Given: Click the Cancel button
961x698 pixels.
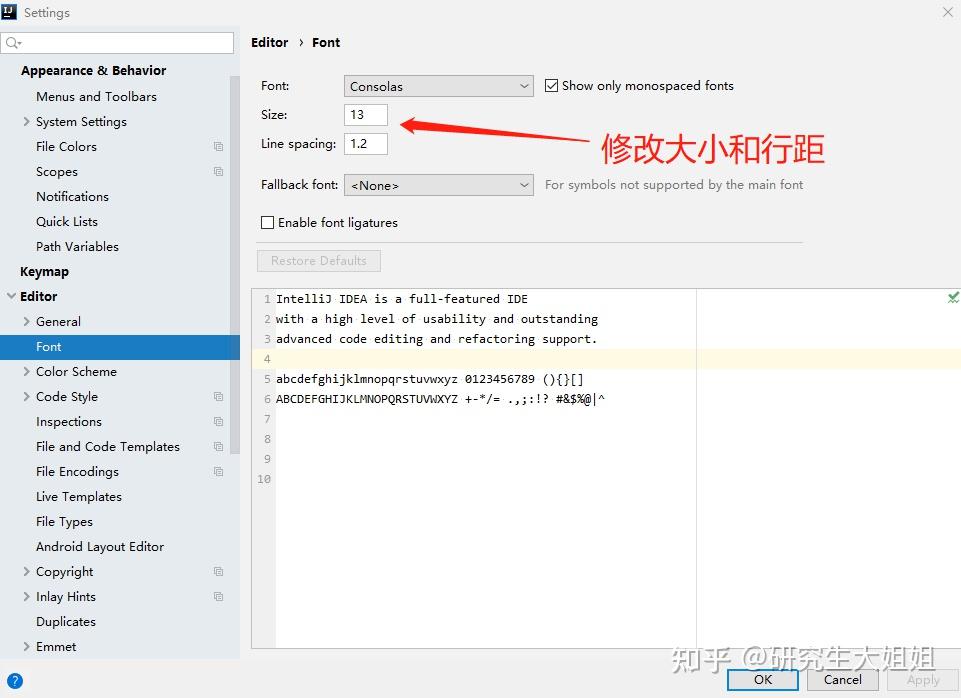Looking at the screenshot, I should [843, 680].
